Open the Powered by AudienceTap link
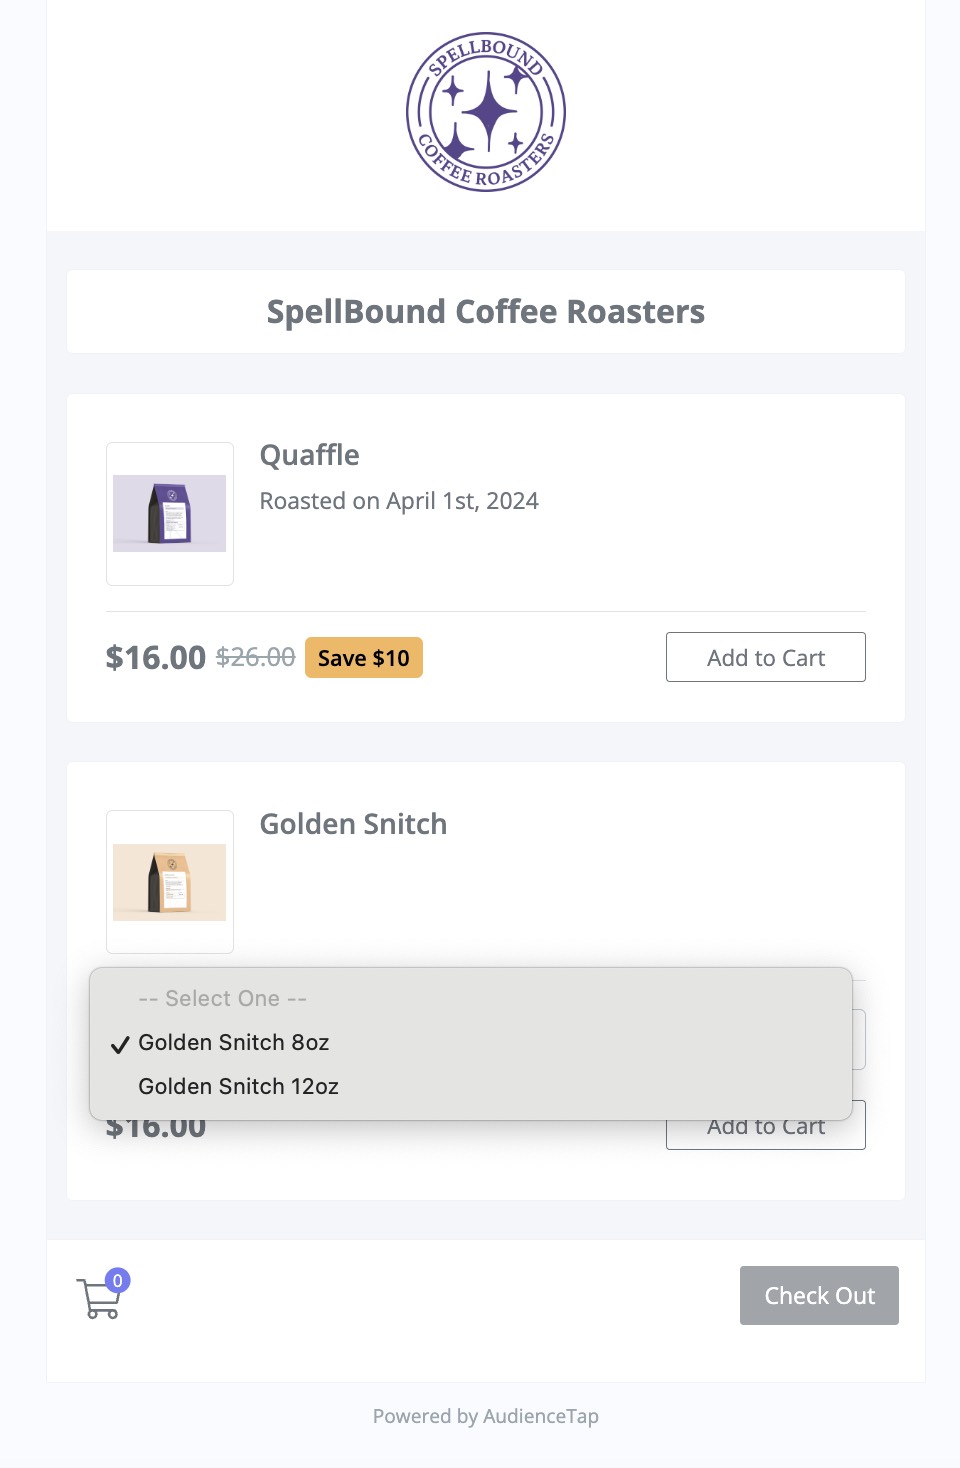Screen dimensions: 960x1468 coord(486,1416)
